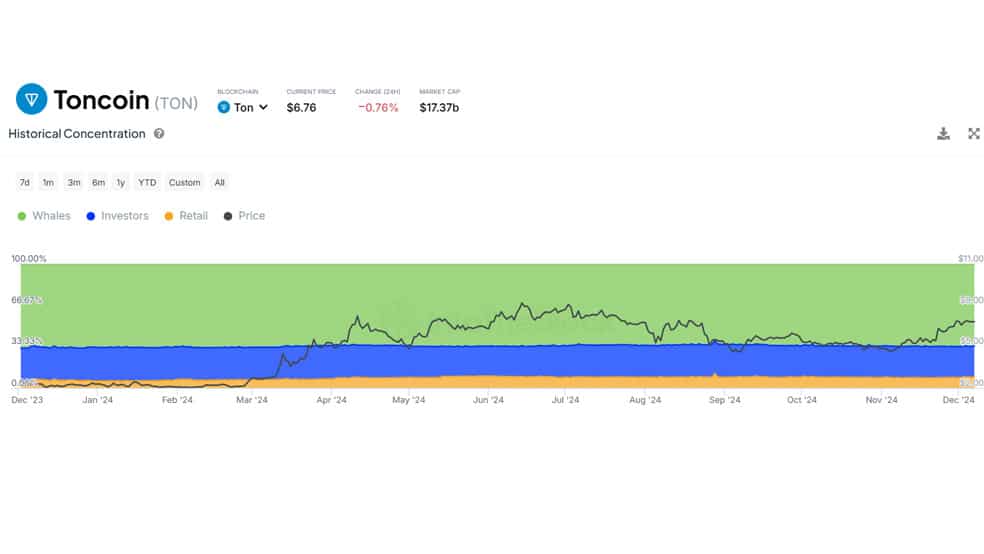Click the Toncoin logo icon
This screenshot has height=554, width=984.
[x=31, y=99]
